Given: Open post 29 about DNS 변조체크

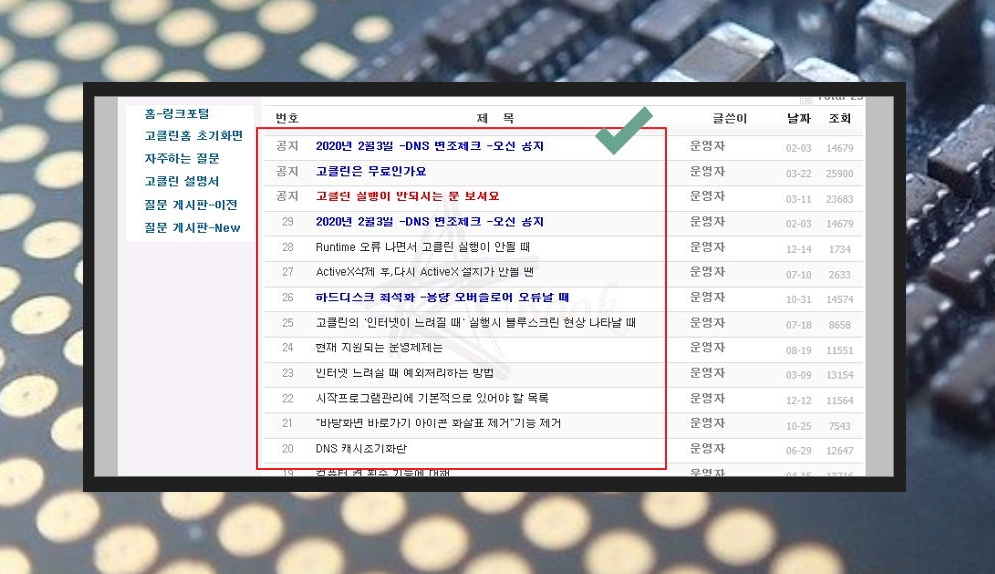Looking at the screenshot, I should coord(430,222).
